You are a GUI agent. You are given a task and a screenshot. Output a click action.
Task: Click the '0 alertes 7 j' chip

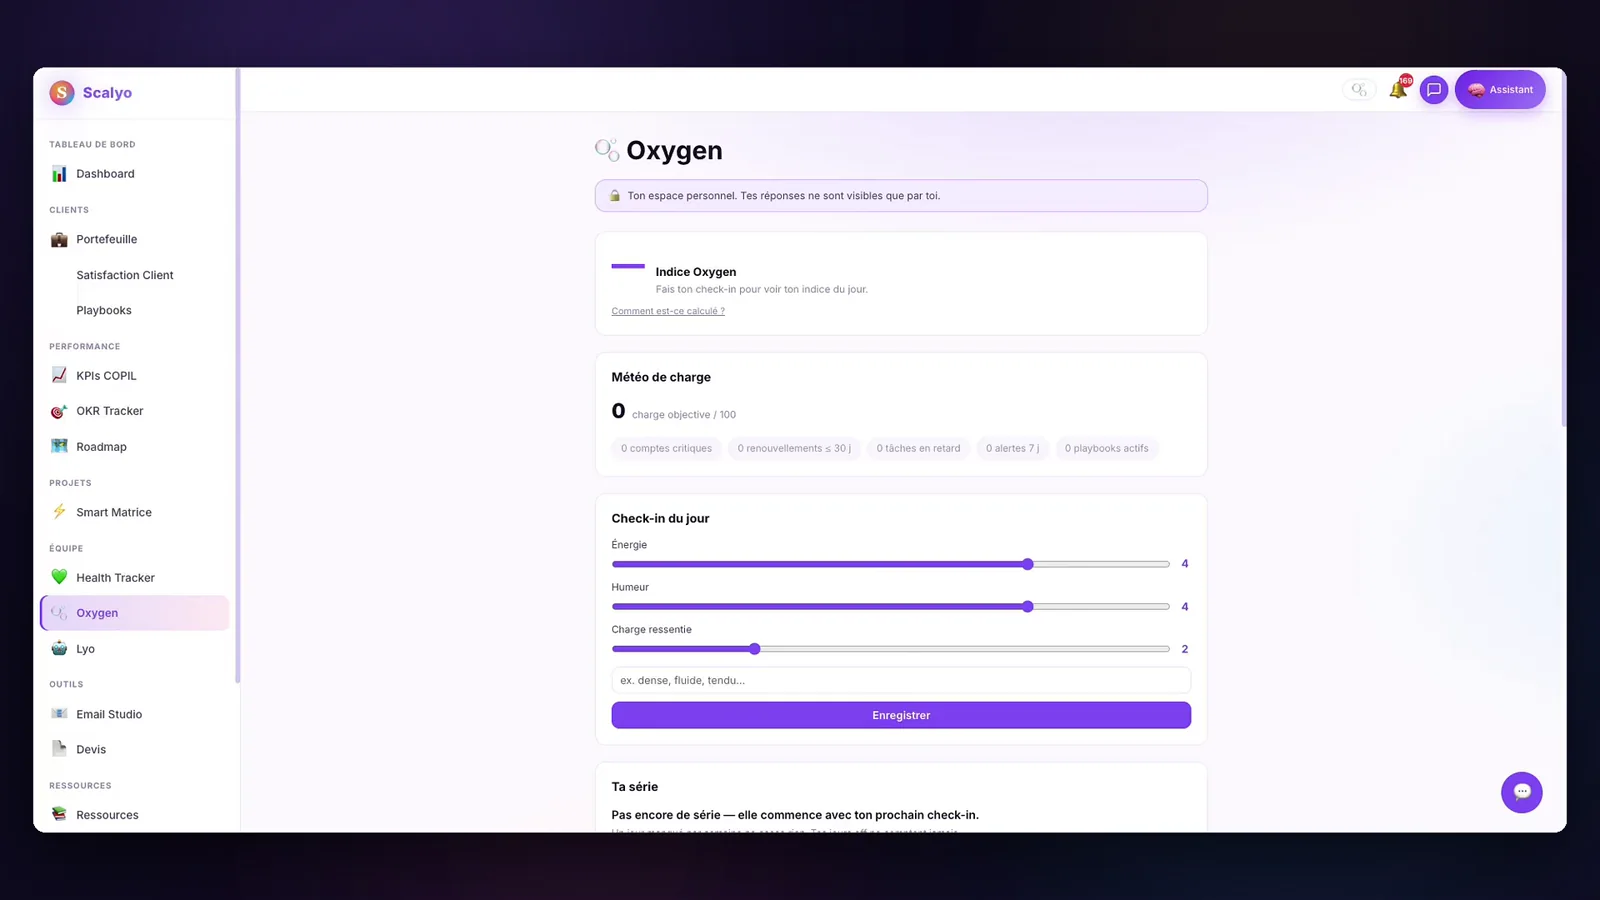point(1012,449)
